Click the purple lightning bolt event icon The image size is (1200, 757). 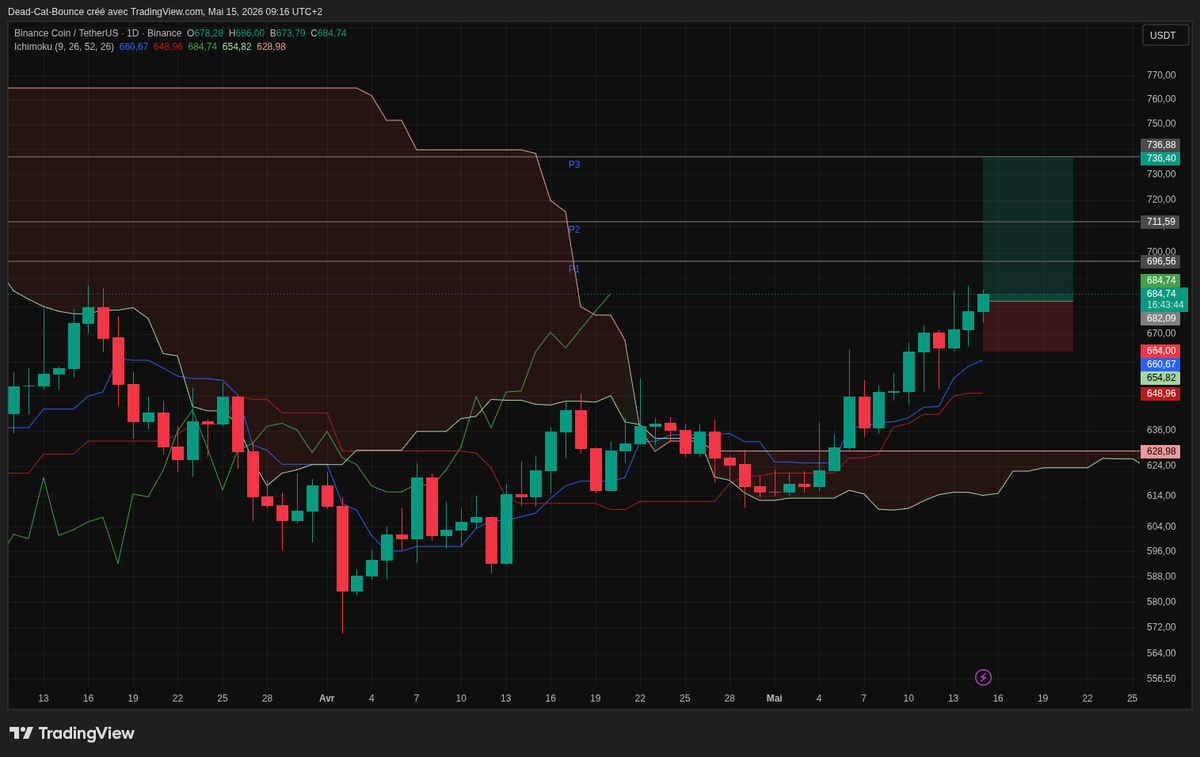coord(983,677)
